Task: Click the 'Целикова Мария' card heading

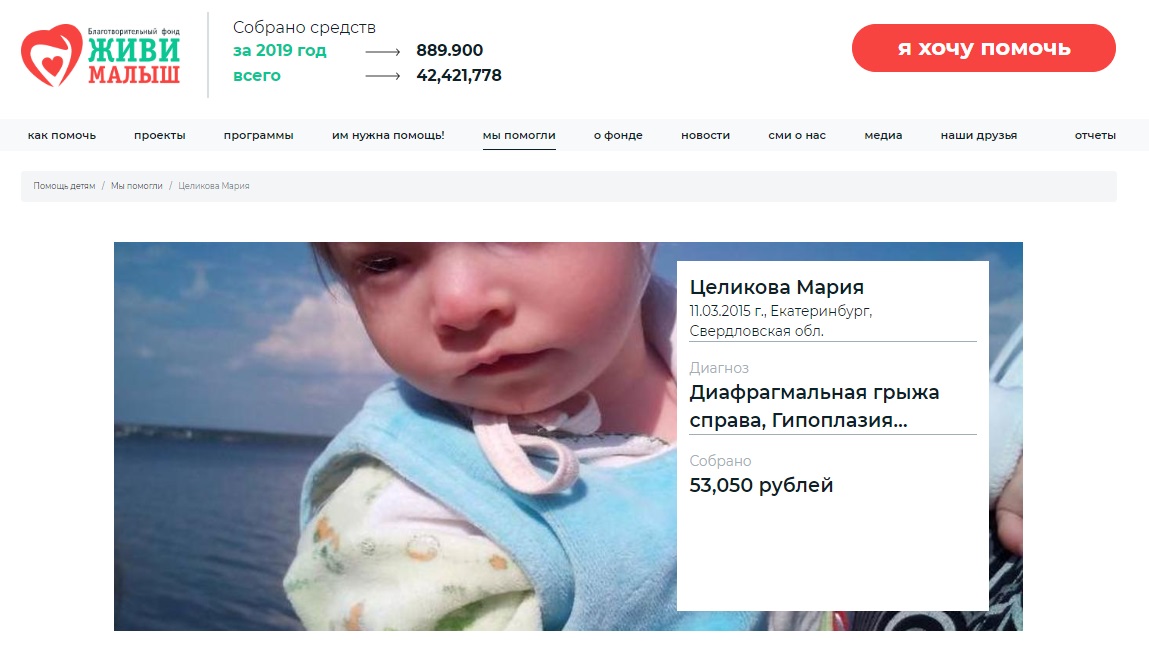Action: coord(777,287)
